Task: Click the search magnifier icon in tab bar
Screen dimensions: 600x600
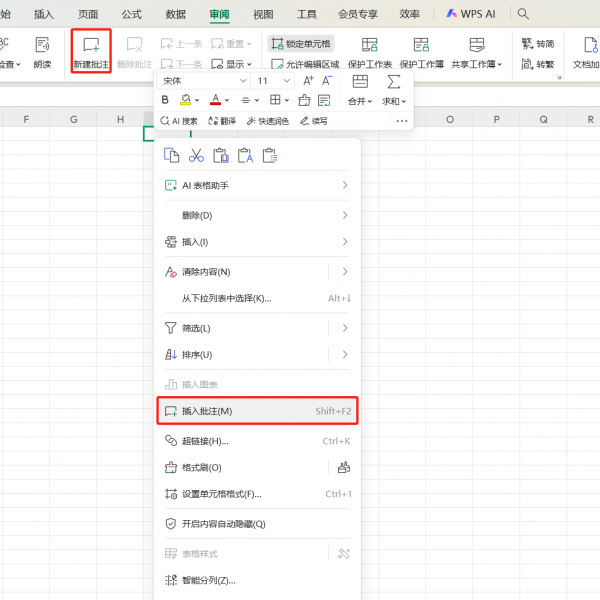Action: pos(523,14)
